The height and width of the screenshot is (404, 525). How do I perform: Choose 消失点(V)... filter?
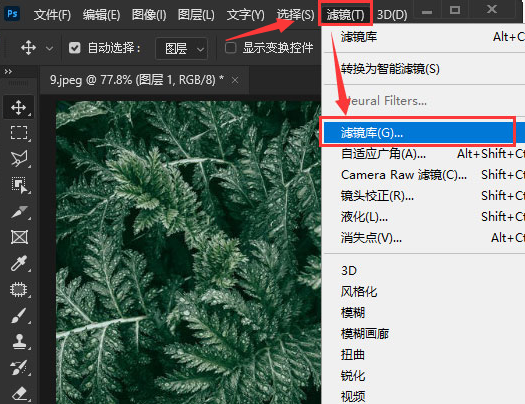pyautogui.click(x=423, y=238)
